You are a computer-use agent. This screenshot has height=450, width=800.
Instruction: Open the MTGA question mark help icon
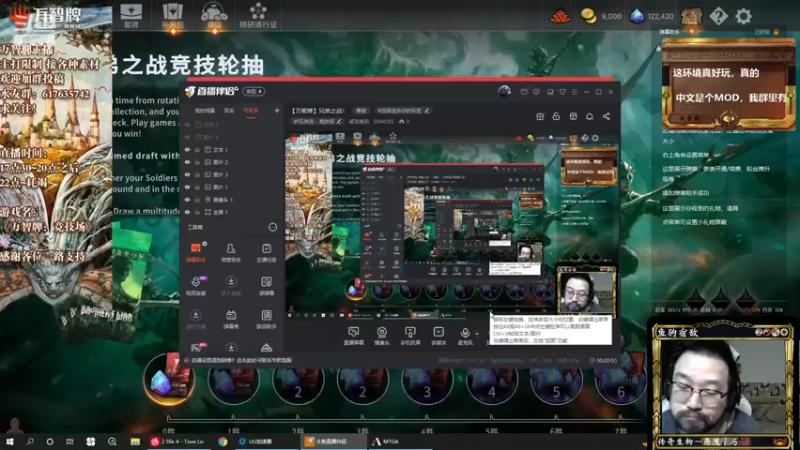point(718,16)
